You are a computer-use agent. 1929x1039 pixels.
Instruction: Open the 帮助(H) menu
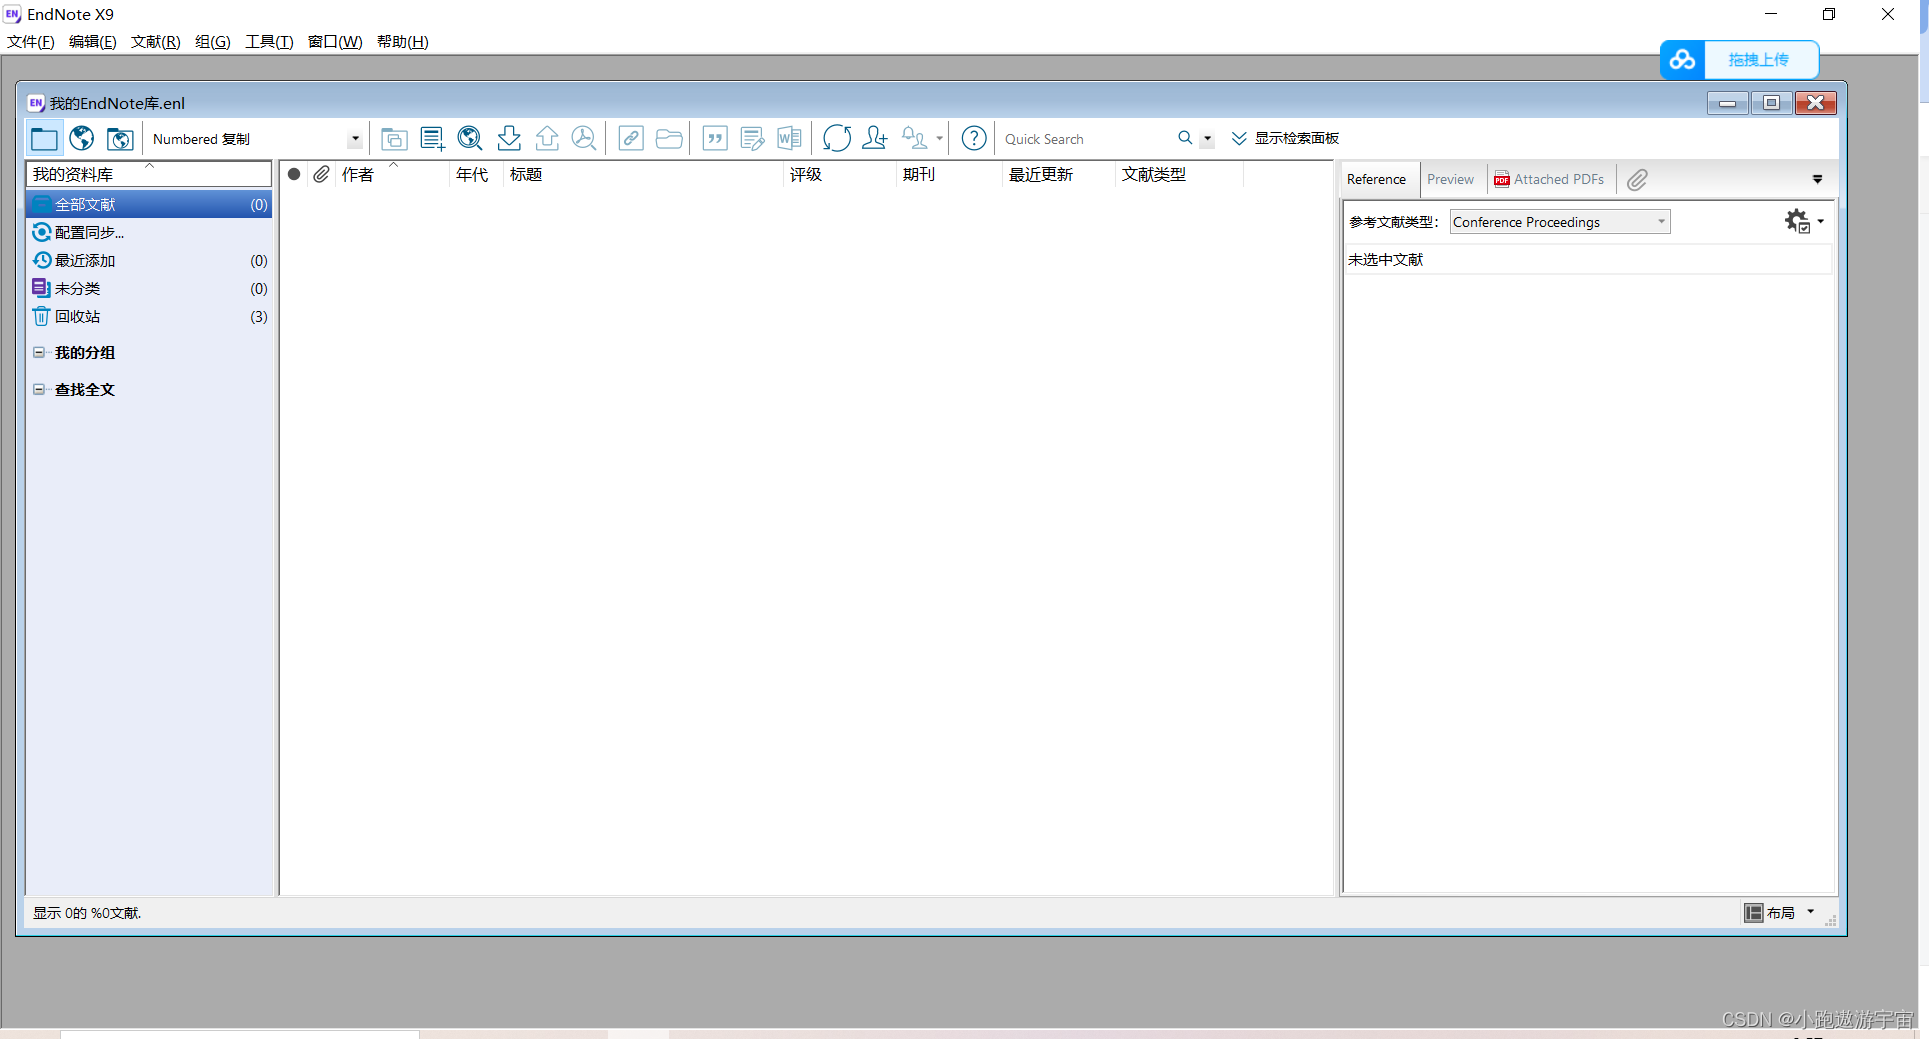click(x=403, y=42)
